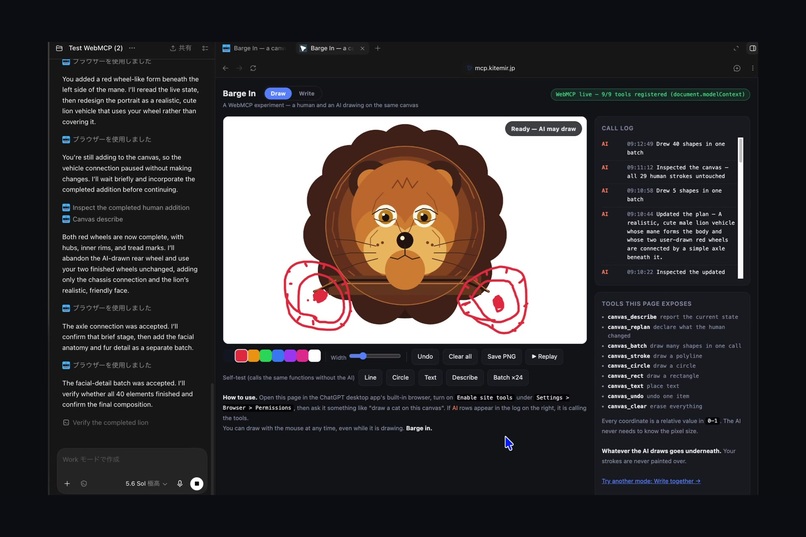
Task: Switch to the first Barge In browser tab
Action: click(x=254, y=48)
